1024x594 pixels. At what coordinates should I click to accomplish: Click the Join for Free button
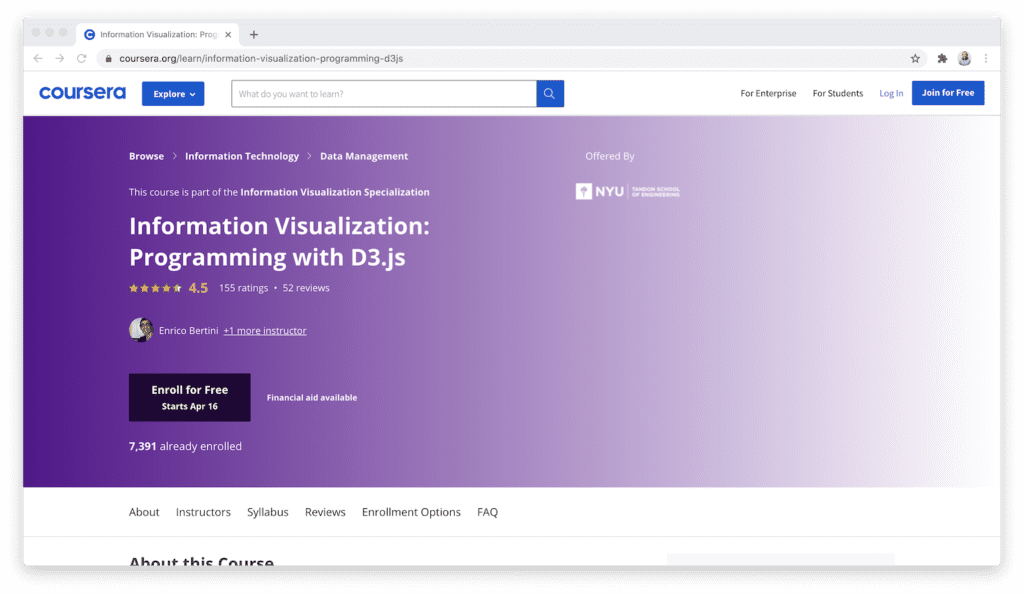click(948, 93)
